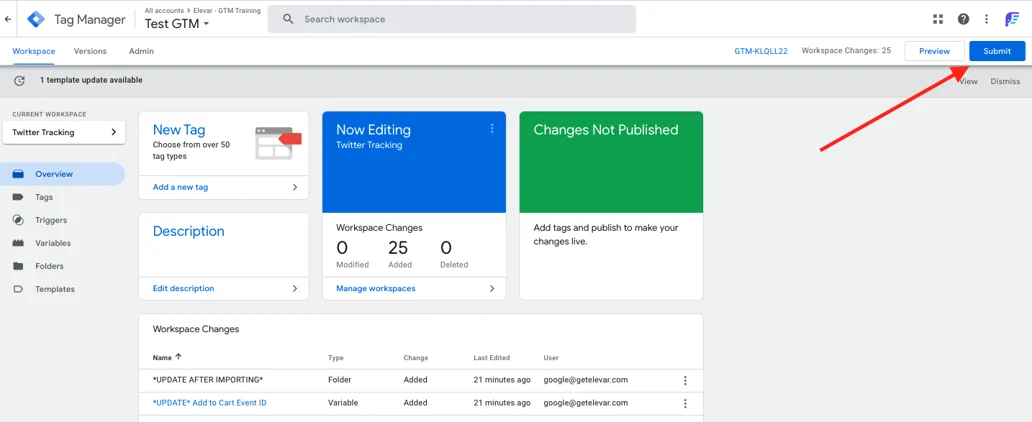Click the Type column header
The image size is (1032, 422).
tap(336, 358)
